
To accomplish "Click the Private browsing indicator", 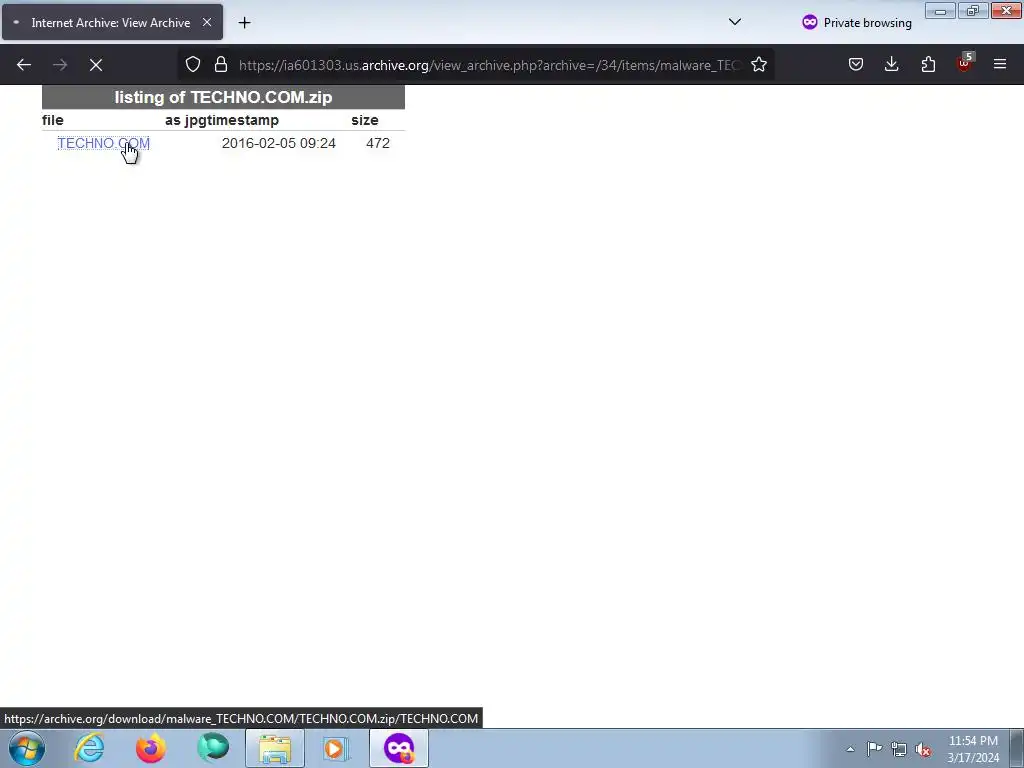I will (857, 23).
